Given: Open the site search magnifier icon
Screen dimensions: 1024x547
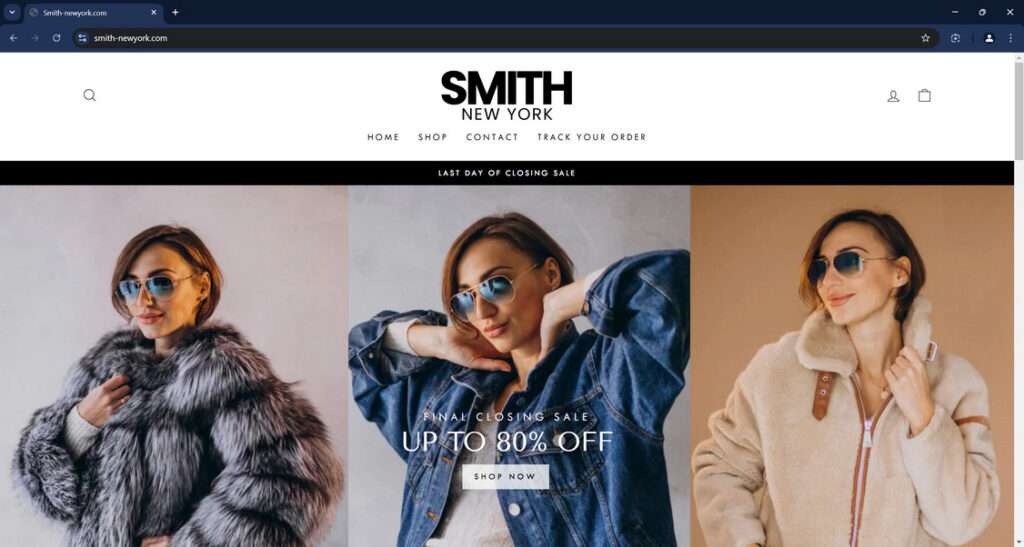Looking at the screenshot, I should [x=89, y=95].
